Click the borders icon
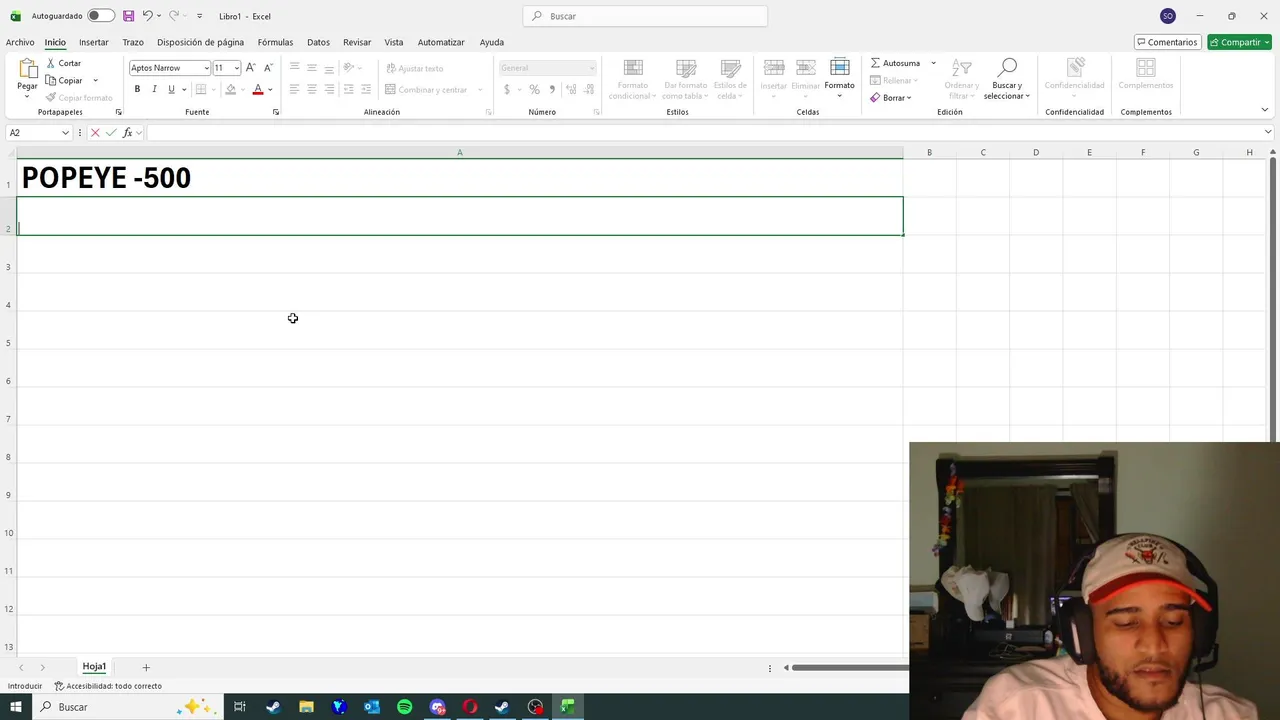 [201, 89]
